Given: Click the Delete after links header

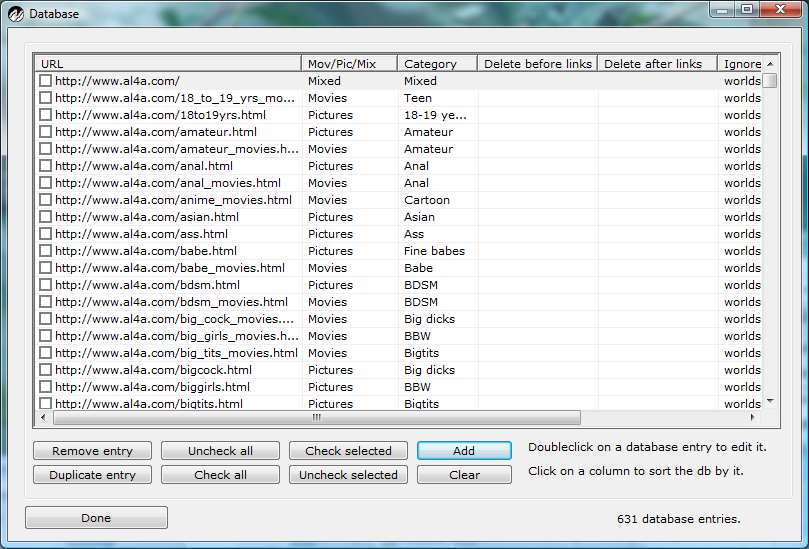Looking at the screenshot, I should point(656,64).
